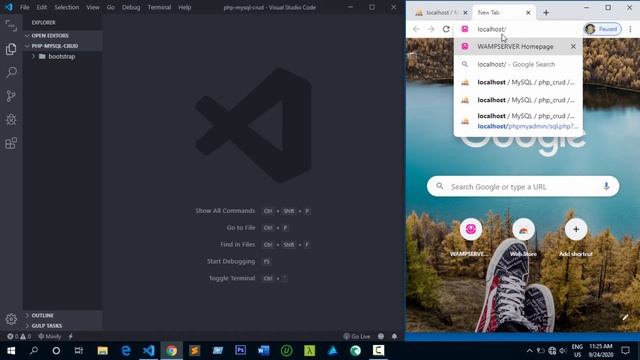Choose the 'localhost/ - Google Search' suggestion

(518, 64)
